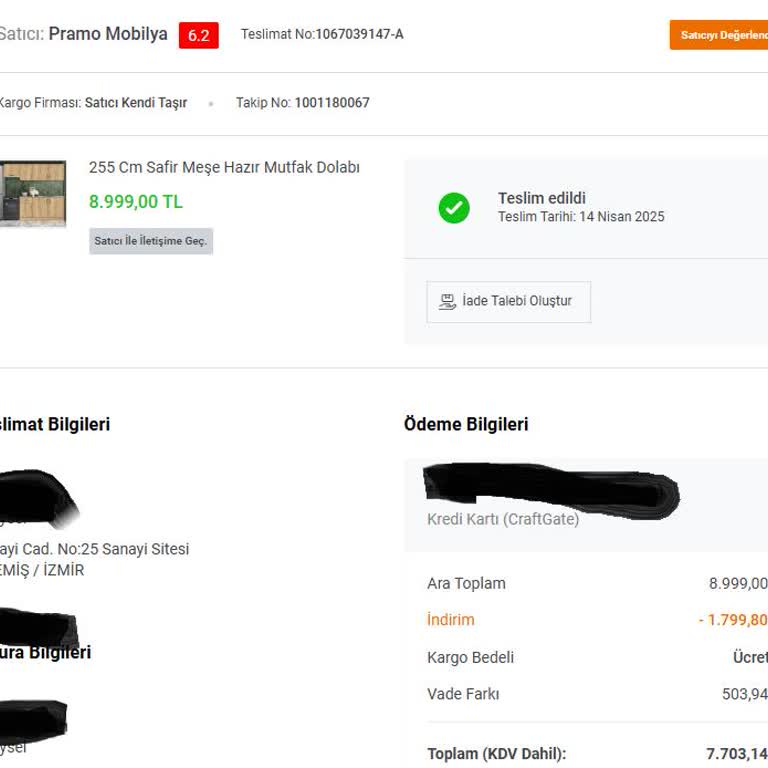The height and width of the screenshot is (768, 768).
Task: Open 255 Cm Safir Meşe product title
Action: 224,167
